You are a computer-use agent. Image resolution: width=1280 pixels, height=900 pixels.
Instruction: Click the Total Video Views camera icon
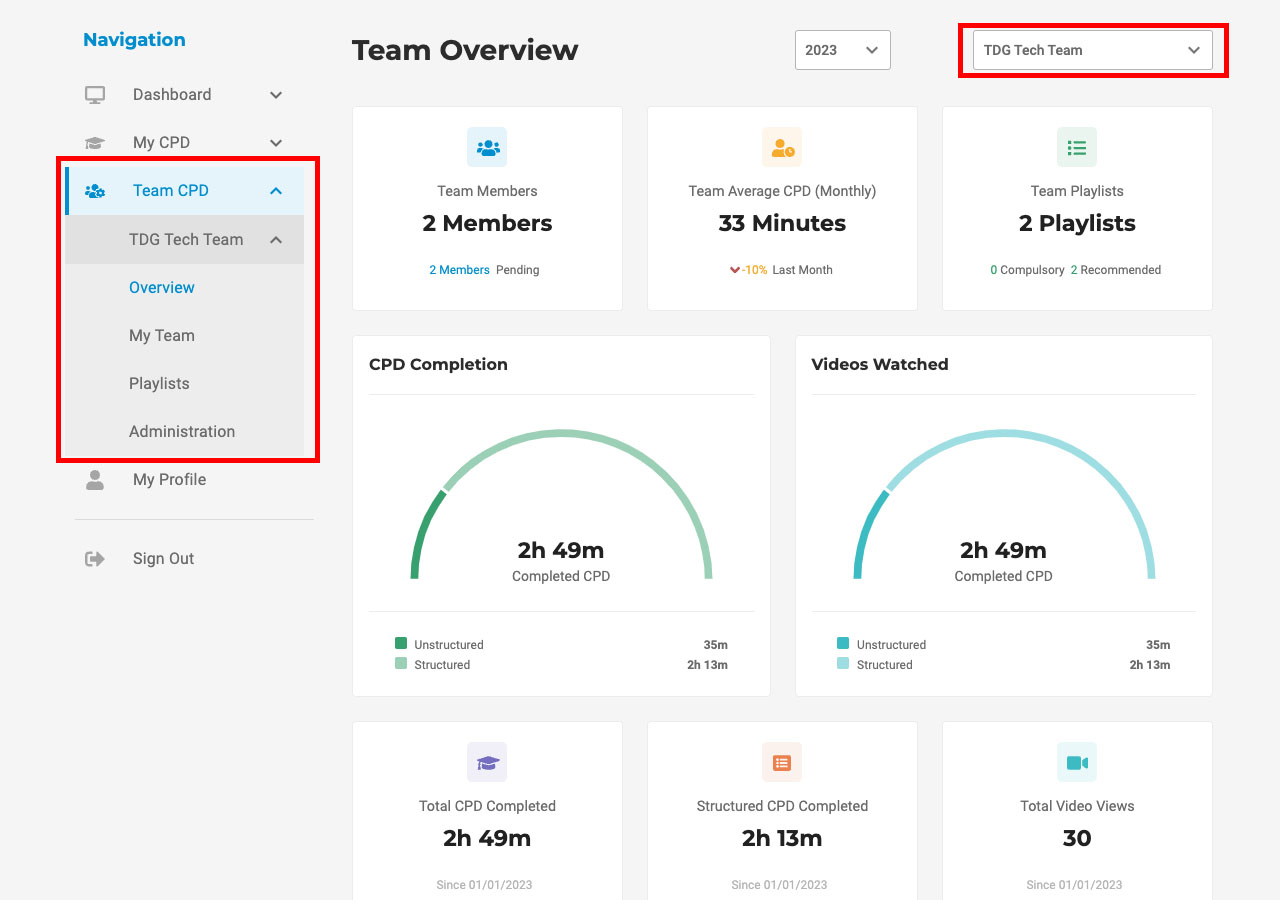[x=1077, y=762]
